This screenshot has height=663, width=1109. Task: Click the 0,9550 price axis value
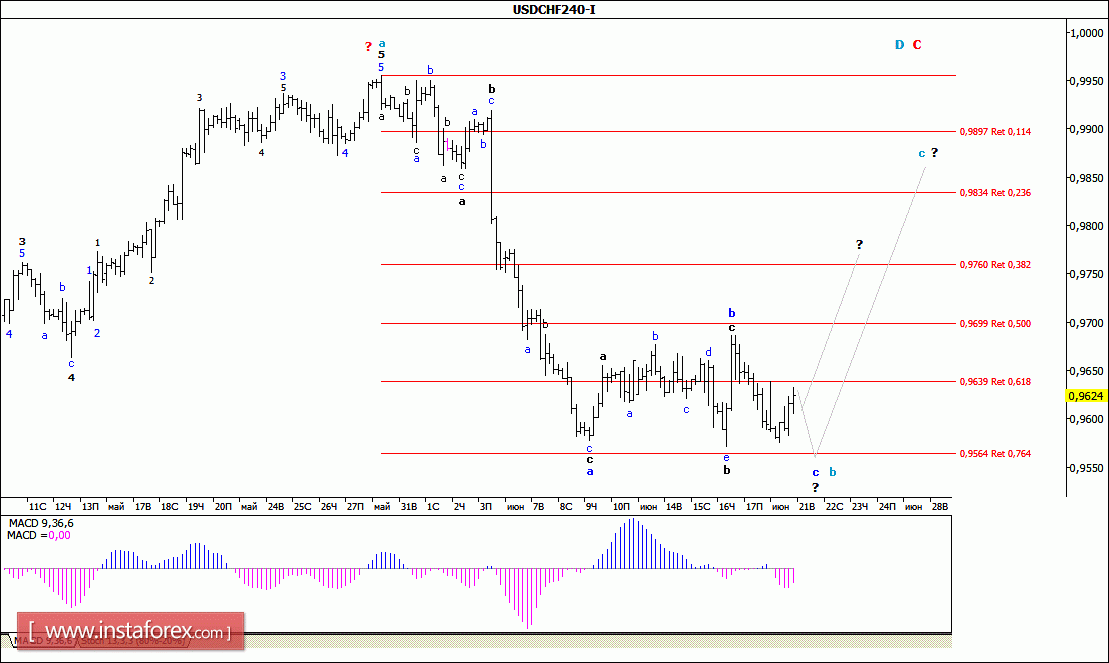point(1086,468)
